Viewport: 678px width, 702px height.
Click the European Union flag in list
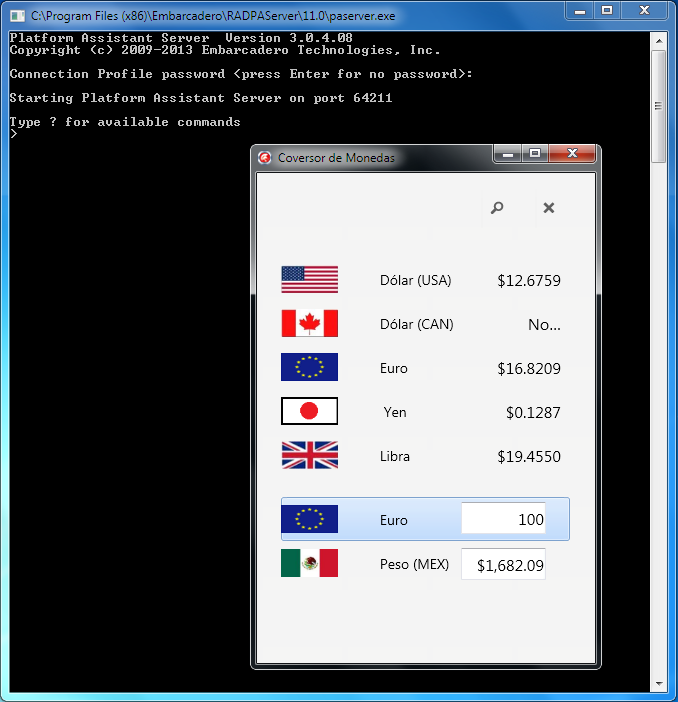[x=309, y=368]
